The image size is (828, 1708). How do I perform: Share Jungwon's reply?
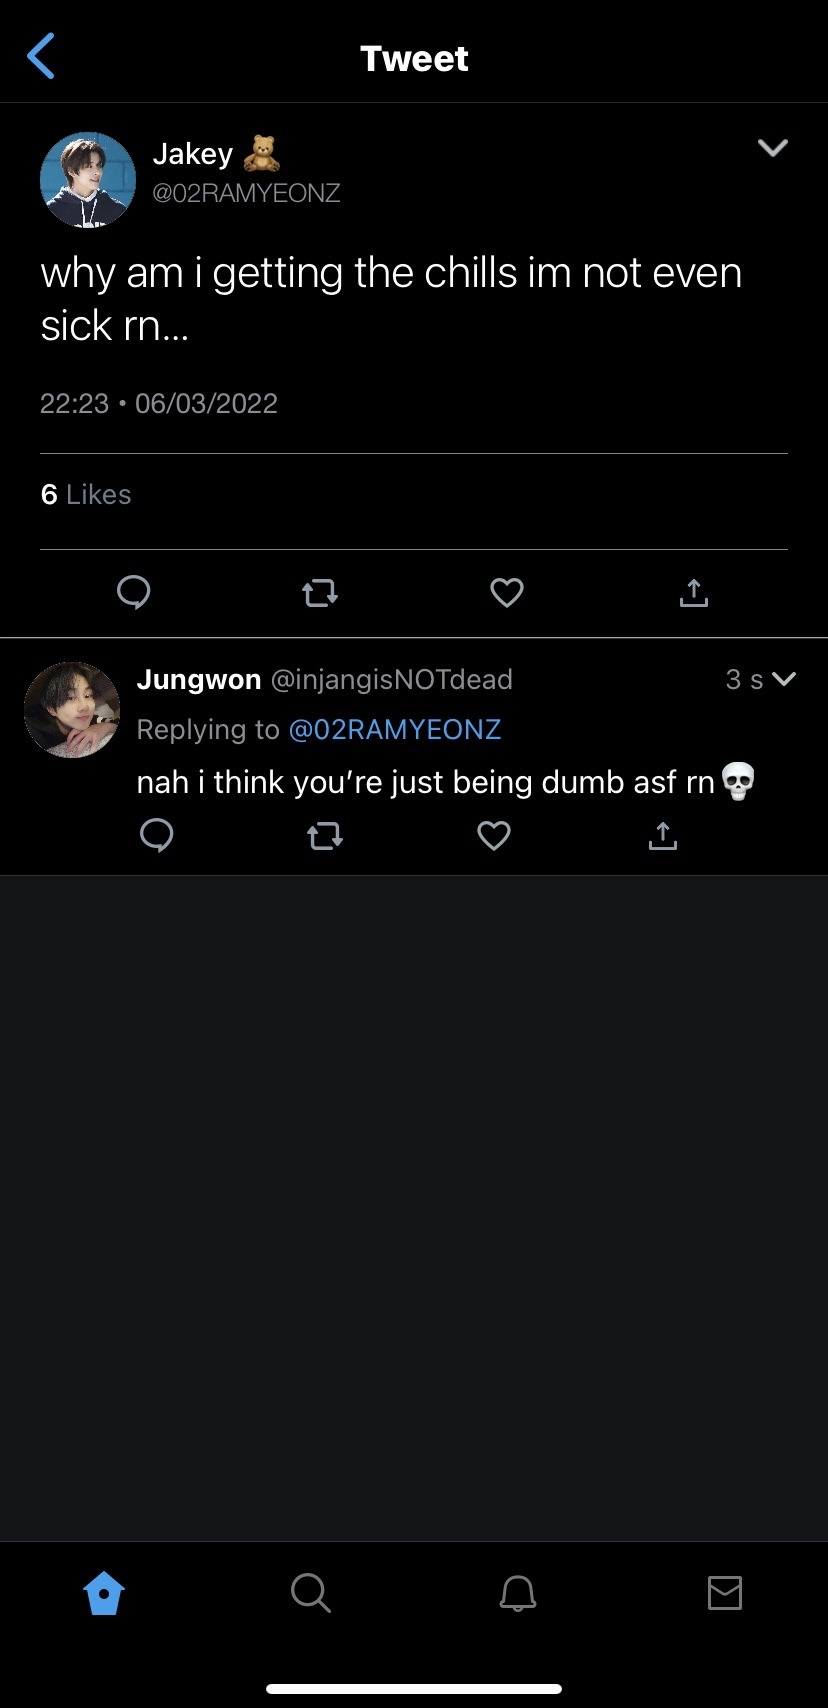click(x=663, y=834)
